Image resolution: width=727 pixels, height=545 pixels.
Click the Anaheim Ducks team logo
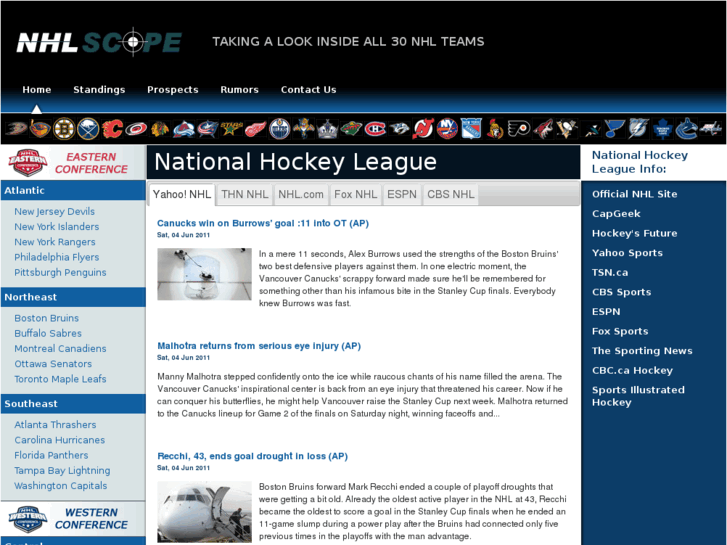(16, 128)
